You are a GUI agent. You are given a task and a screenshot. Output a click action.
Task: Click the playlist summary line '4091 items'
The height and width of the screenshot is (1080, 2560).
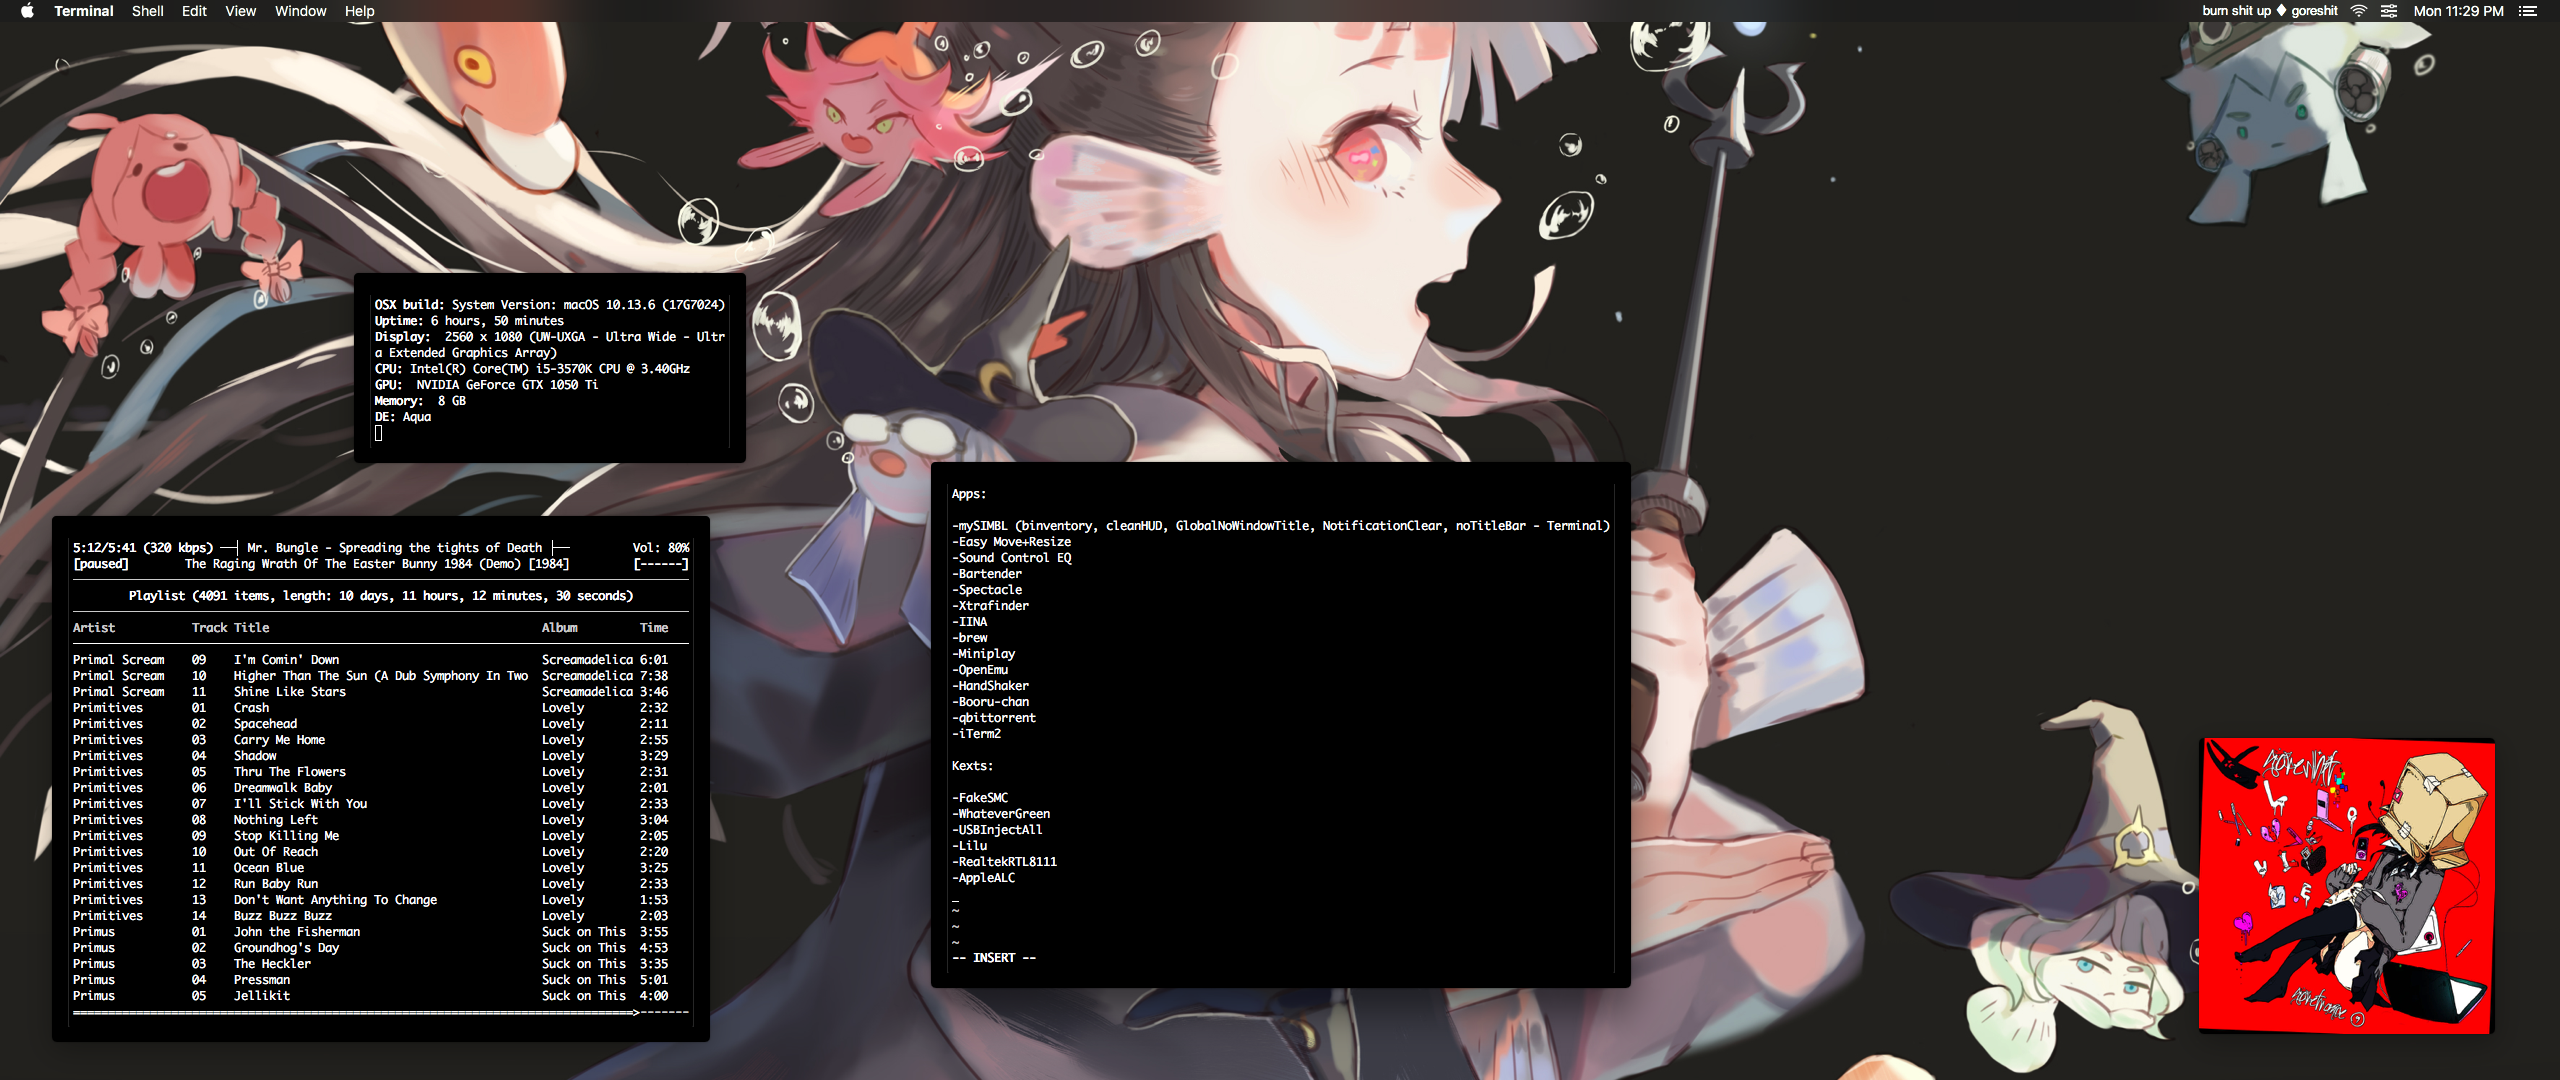click(381, 596)
